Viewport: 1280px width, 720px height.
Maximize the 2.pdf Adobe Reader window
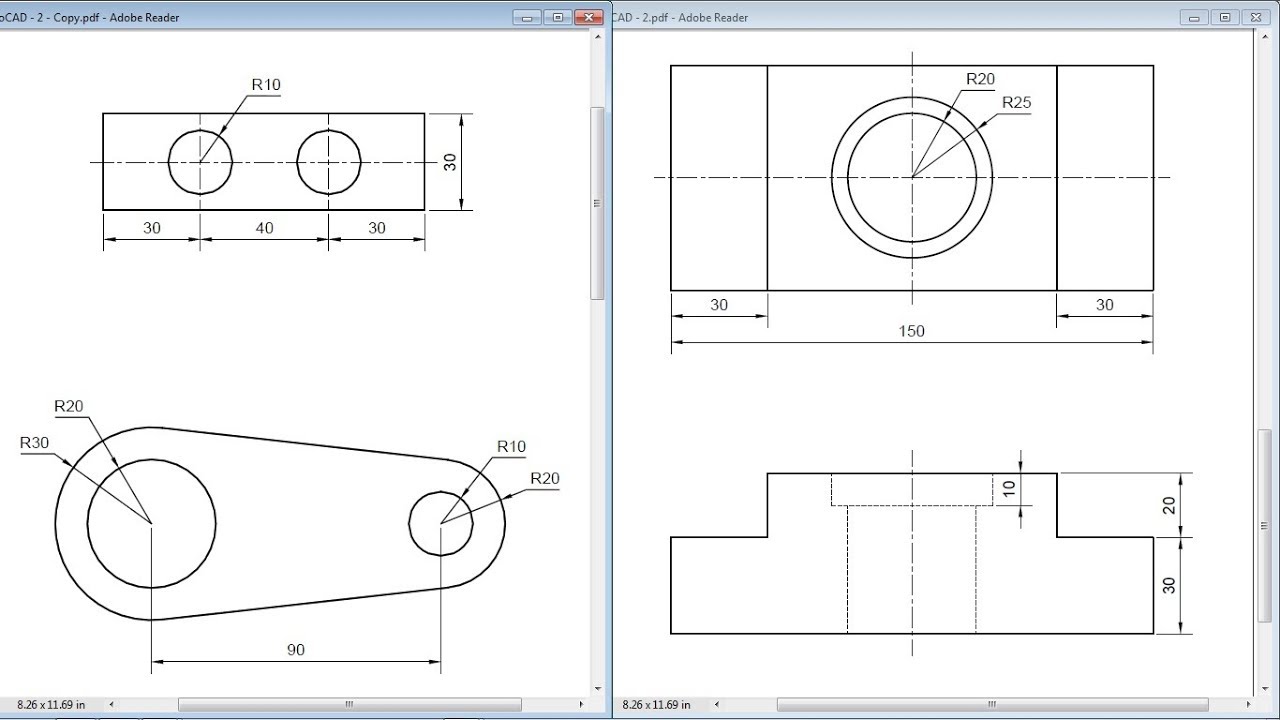pyautogui.click(x=1222, y=17)
